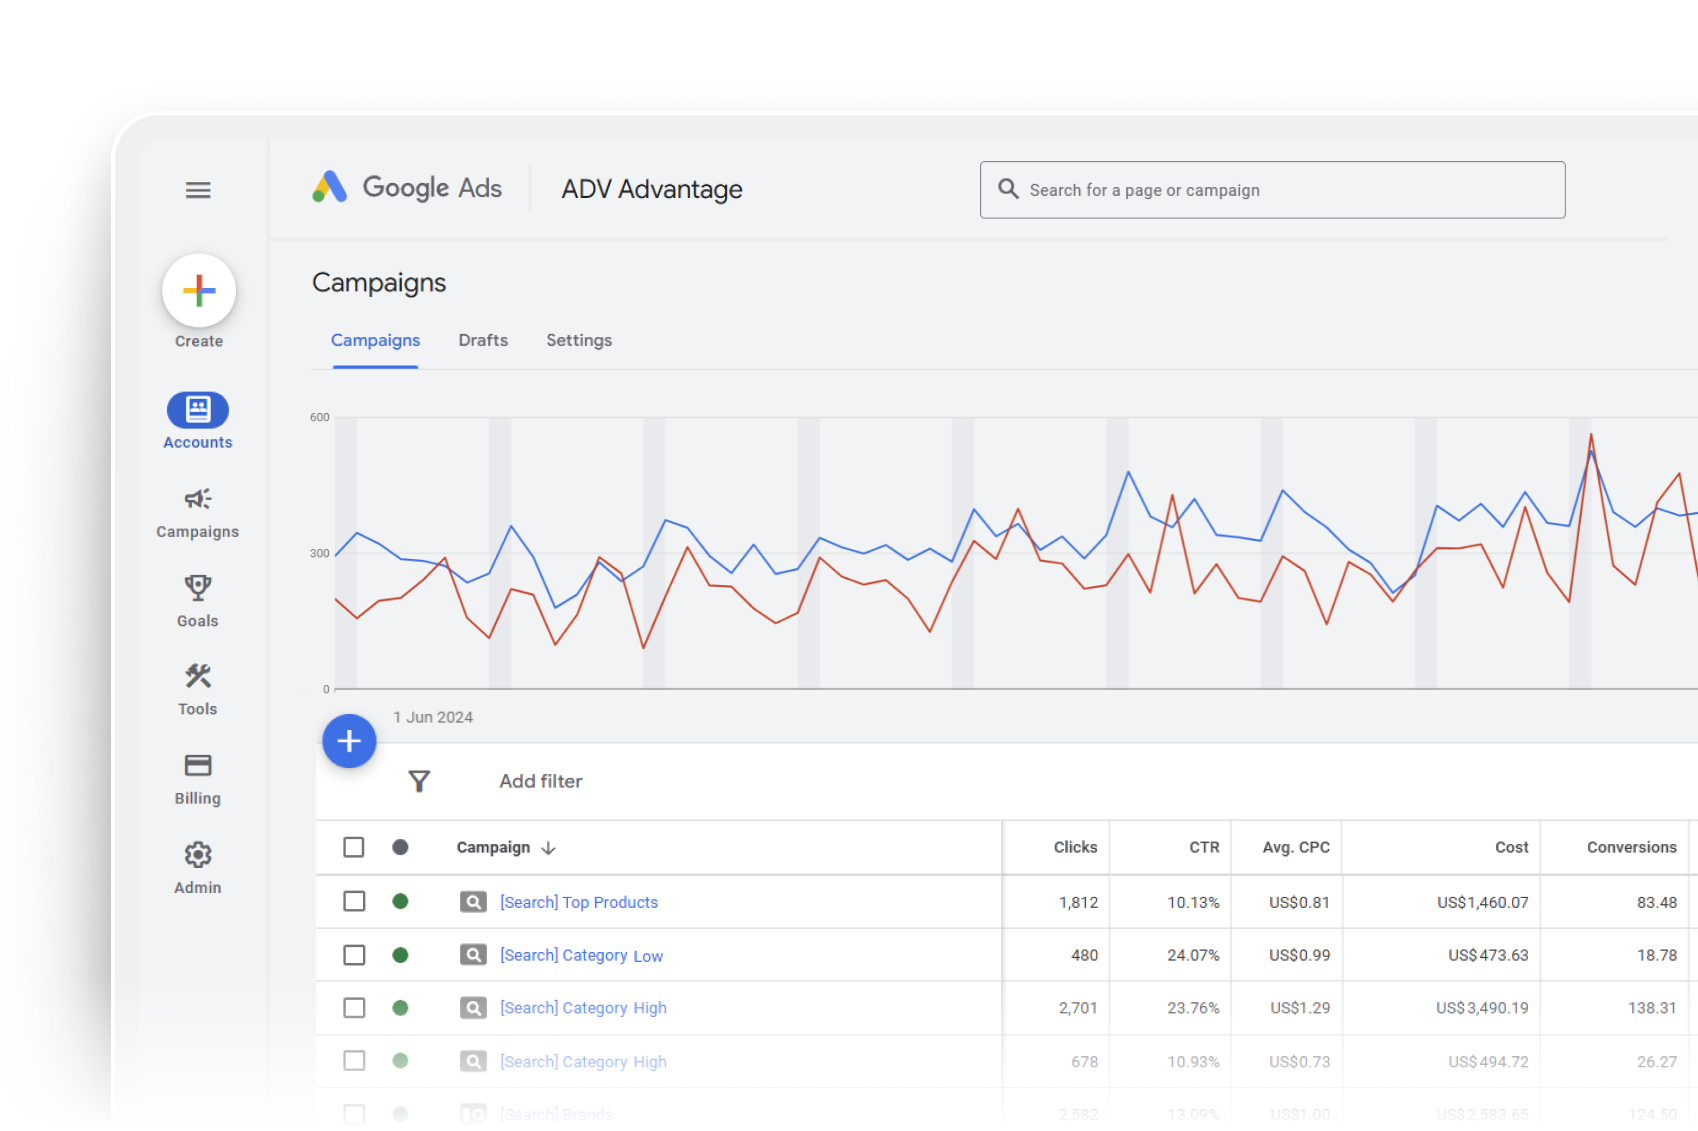Open the Admin gear icon
The width and height of the screenshot is (1698, 1131).
198,855
